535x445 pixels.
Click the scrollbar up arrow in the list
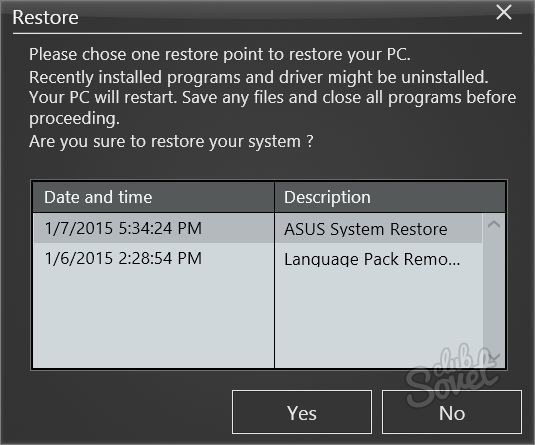pyautogui.click(x=494, y=225)
